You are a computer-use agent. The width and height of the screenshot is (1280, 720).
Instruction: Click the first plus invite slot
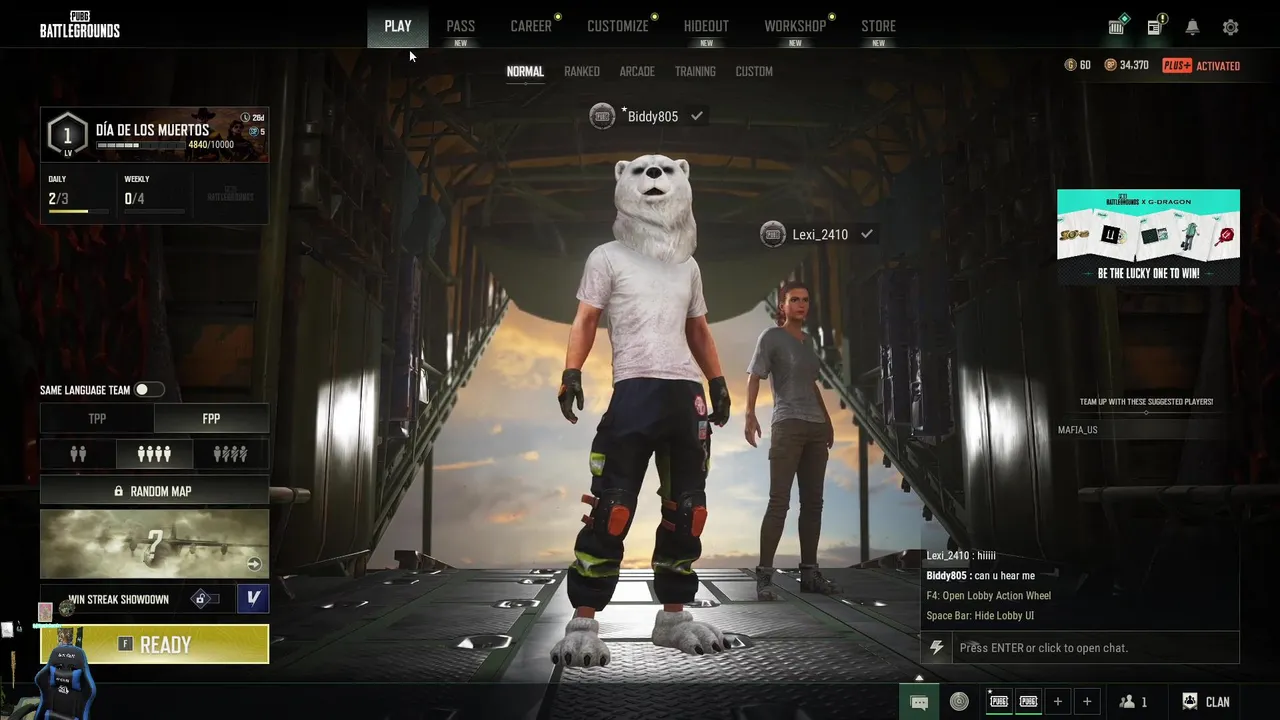coord(1058,701)
